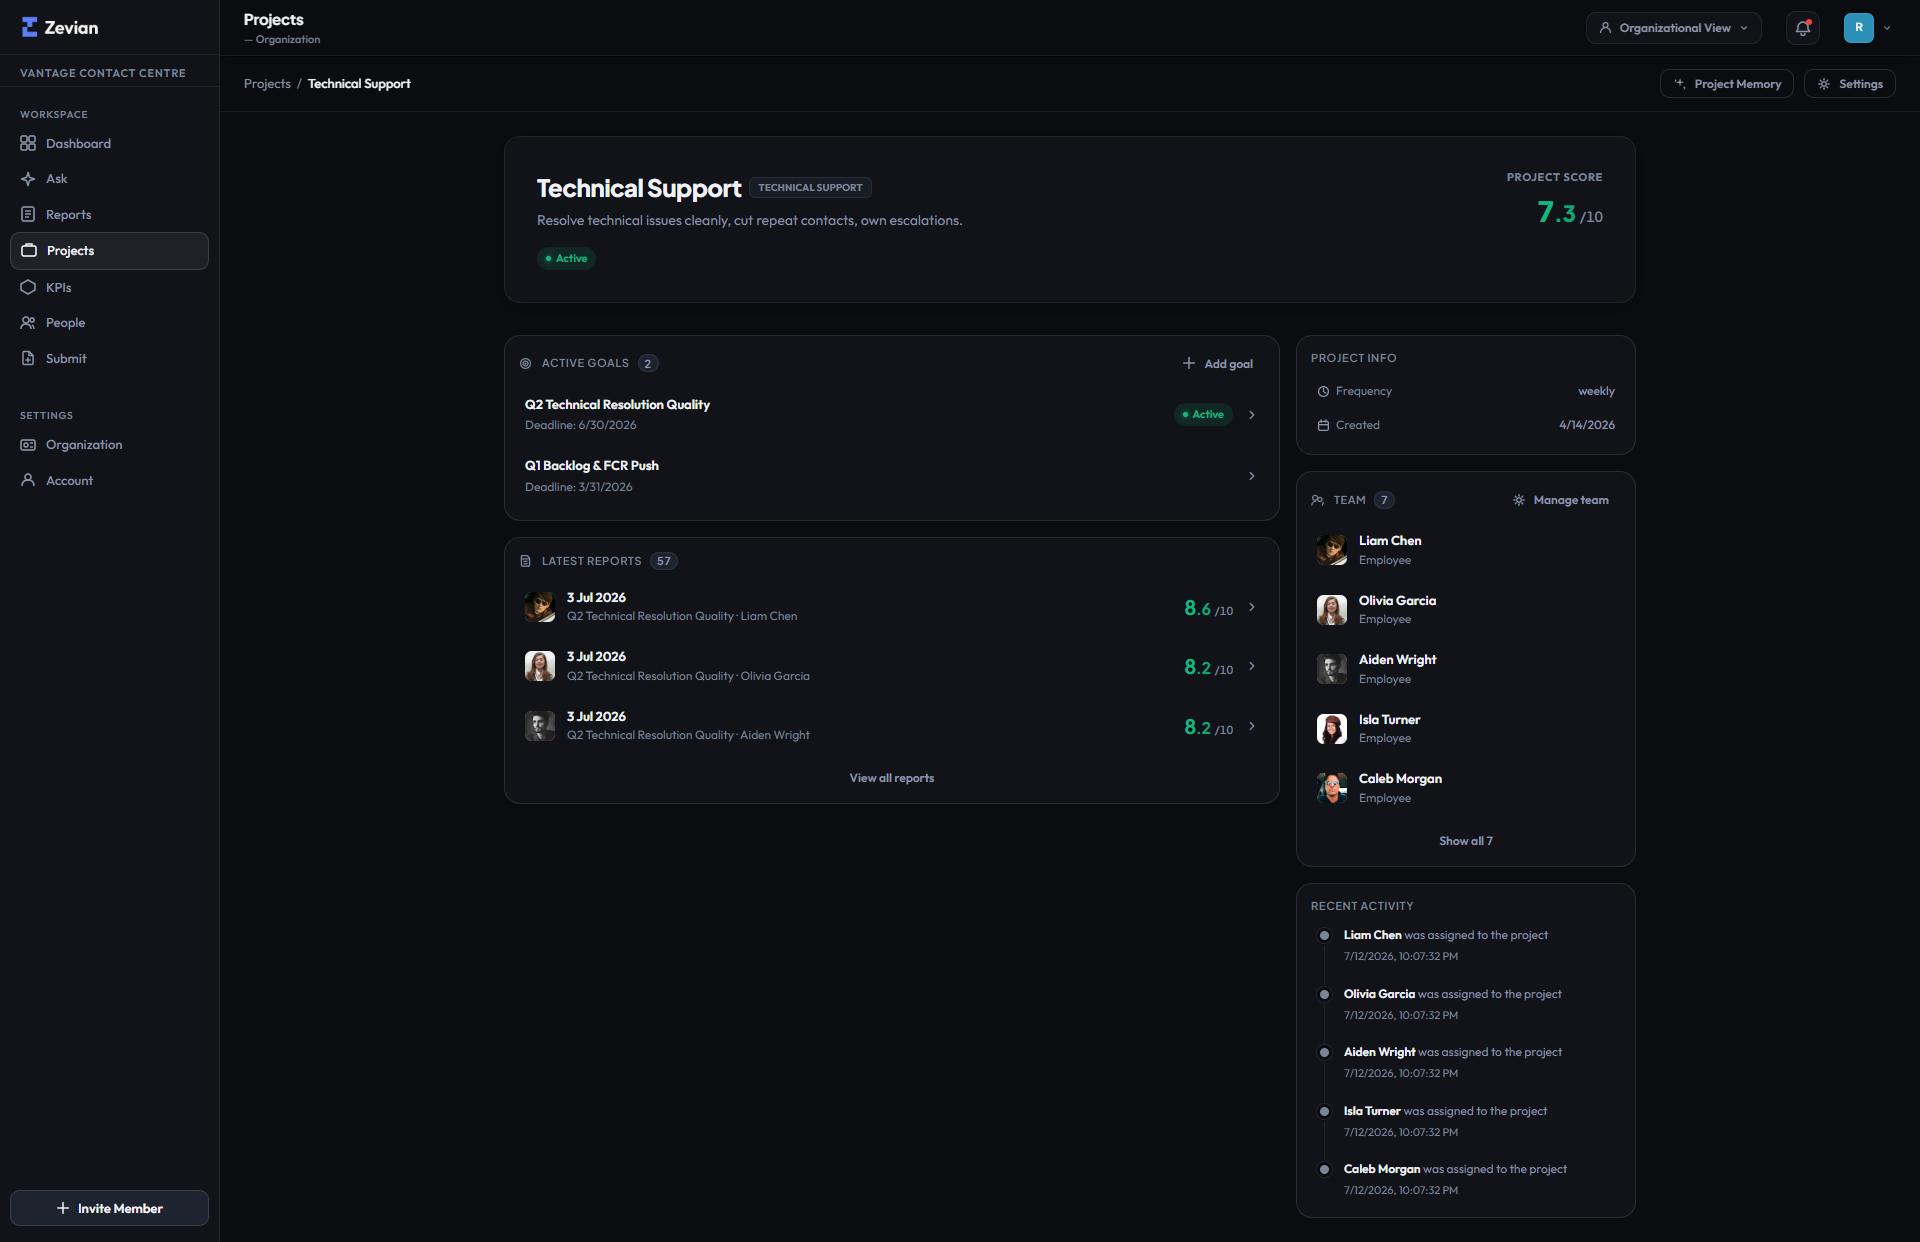The height and width of the screenshot is (1242, 1920).
Task: Click the Team people icon
Action: point(1318,500)
